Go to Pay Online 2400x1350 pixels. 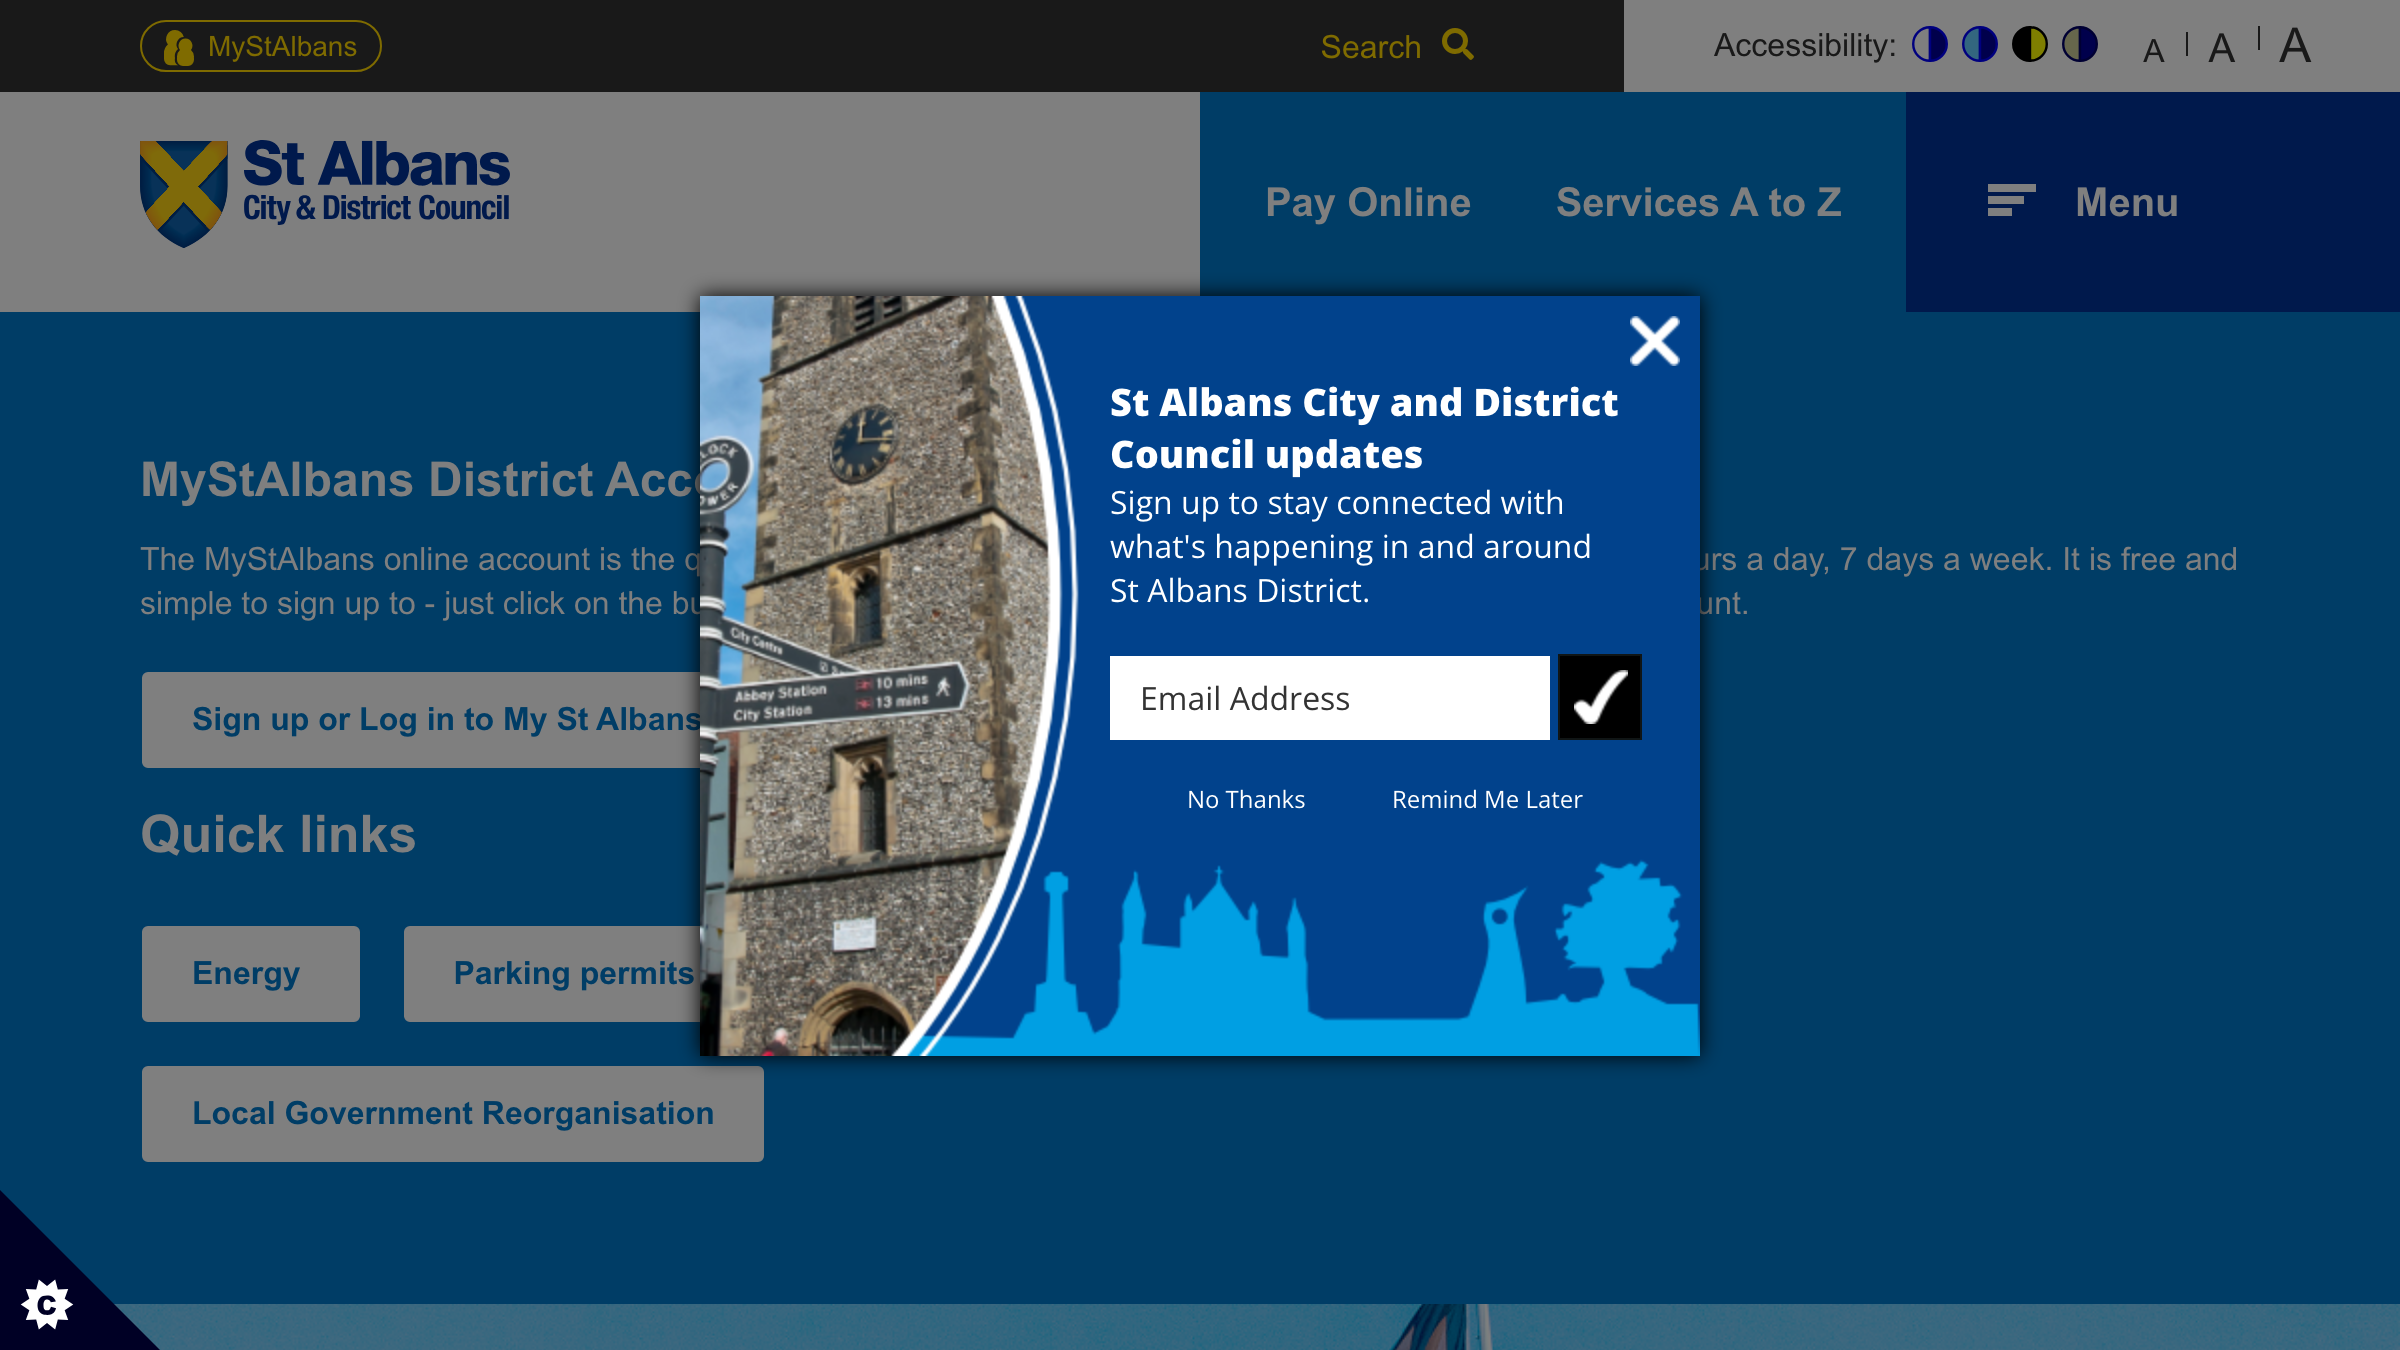pos(1368,202)
